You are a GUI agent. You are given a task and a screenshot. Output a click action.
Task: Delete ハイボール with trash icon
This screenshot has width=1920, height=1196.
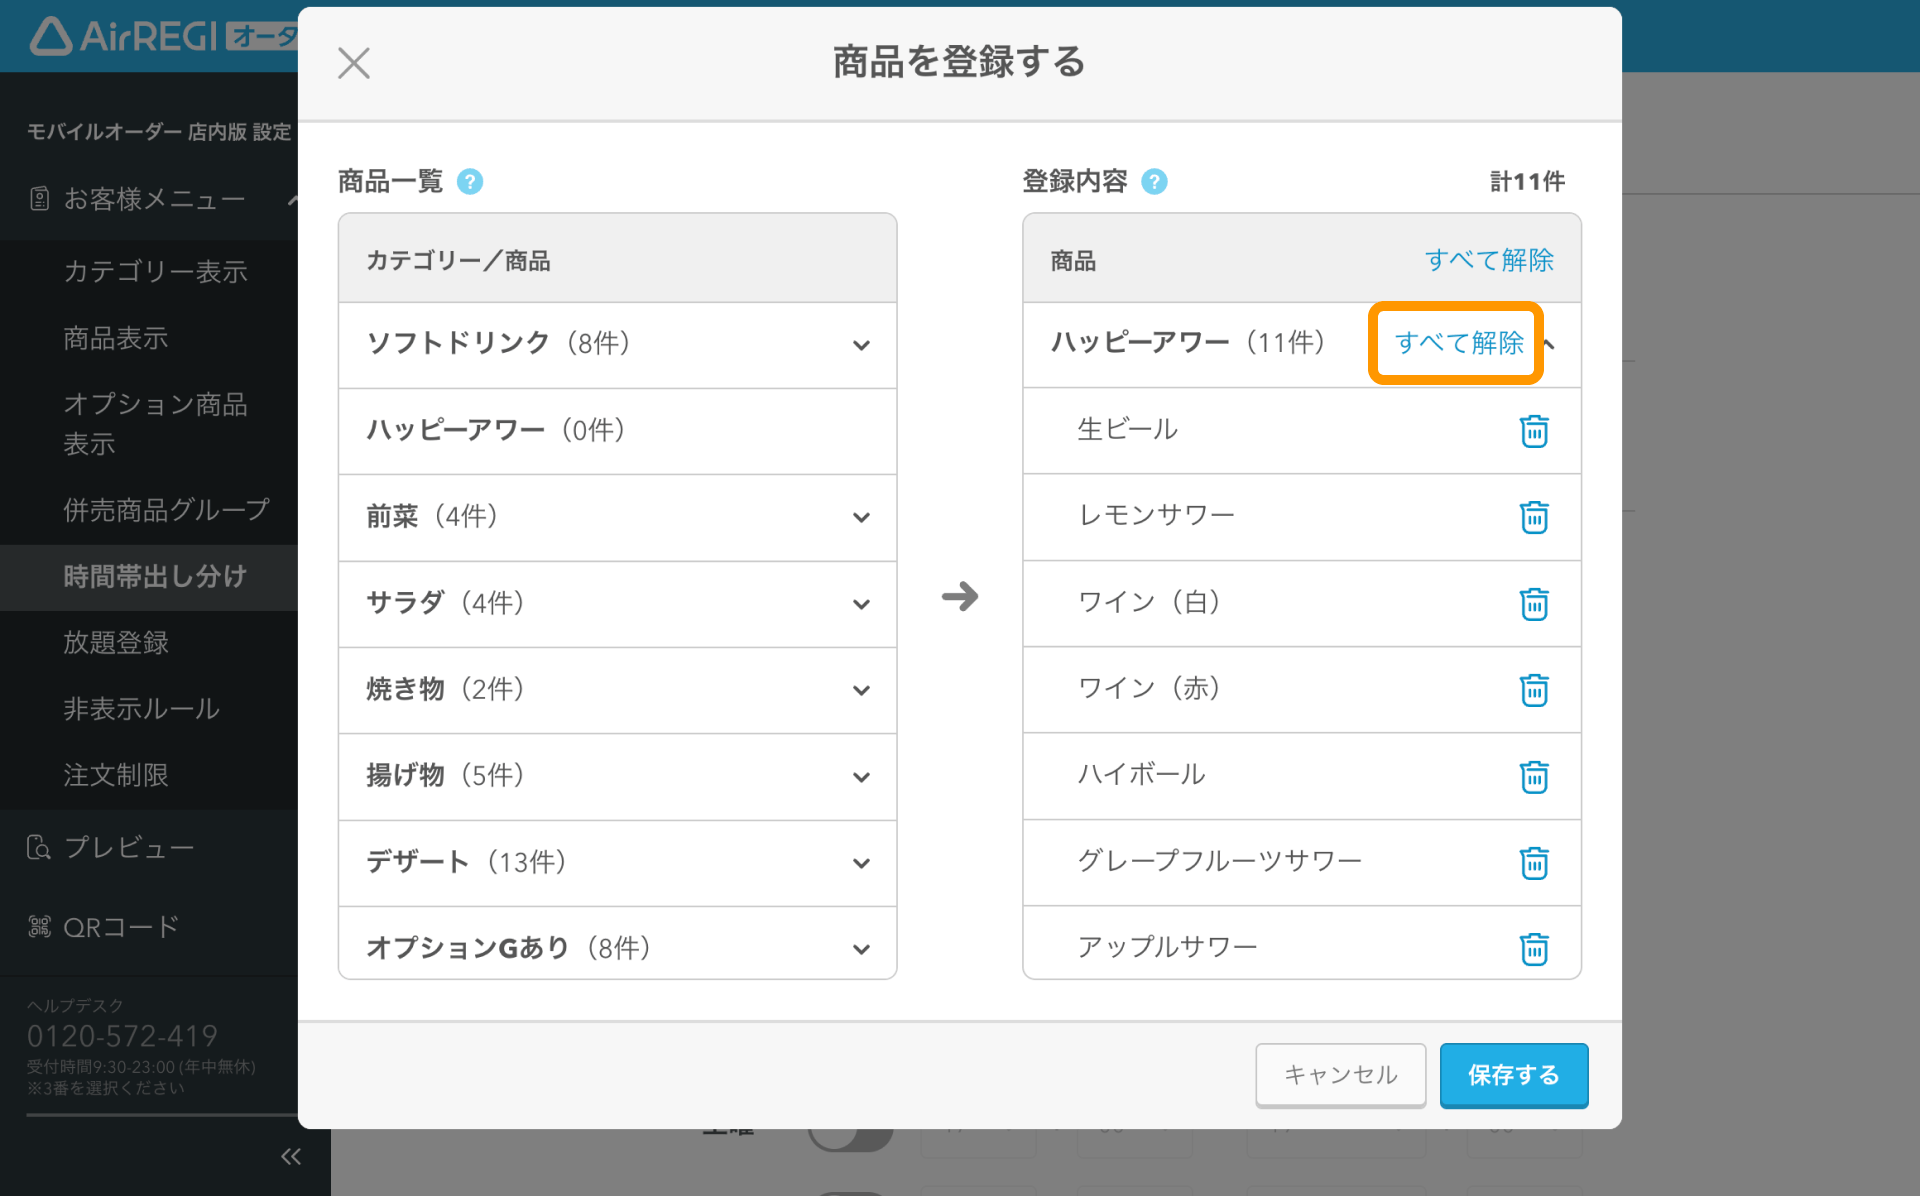1534,777
